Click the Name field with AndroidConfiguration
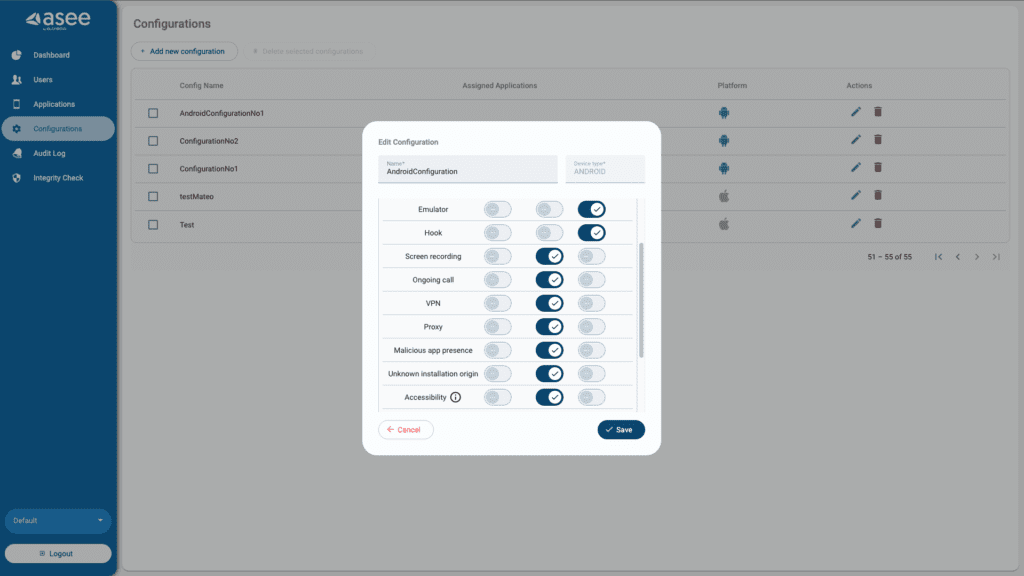The height and width of the screenshot is (576, 1024). click(x=467, y=169)
